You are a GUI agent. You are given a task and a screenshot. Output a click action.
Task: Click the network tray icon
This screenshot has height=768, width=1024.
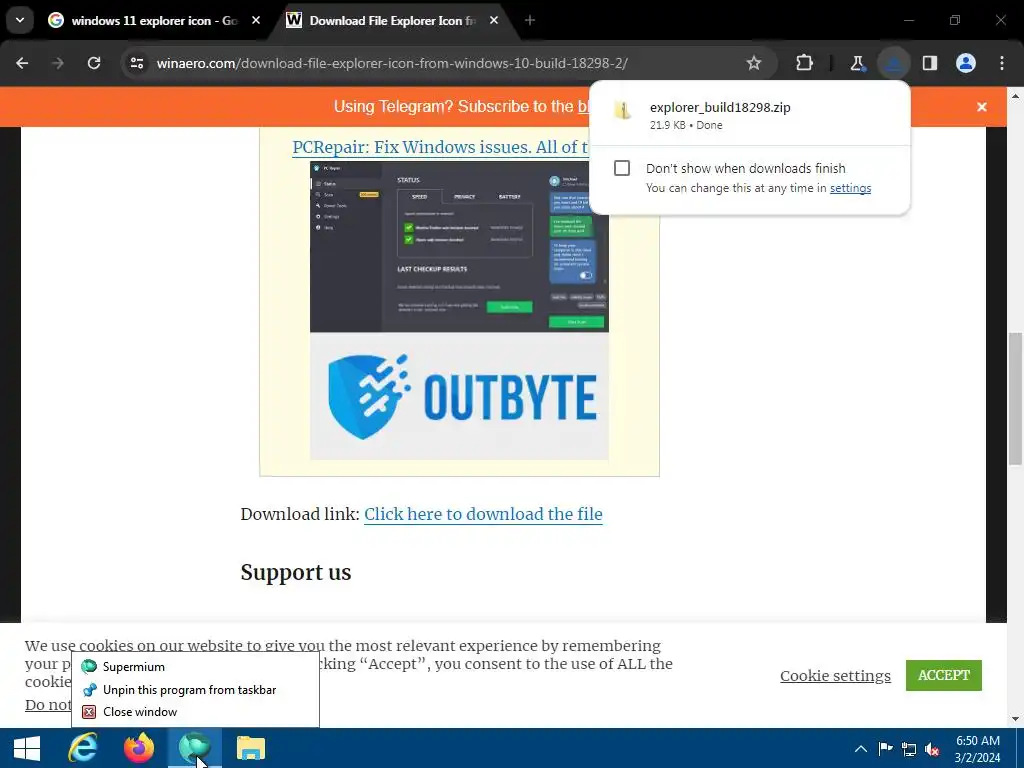tap(909, 749)
